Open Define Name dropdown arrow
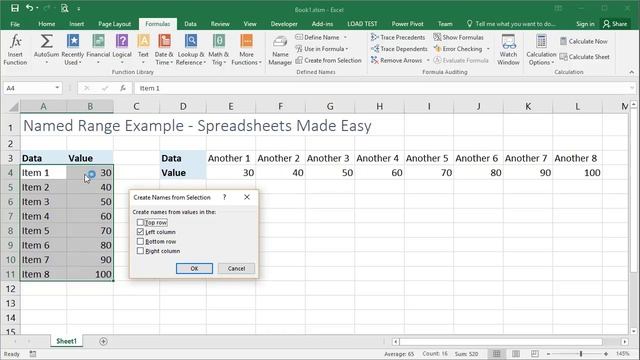The image size is (640, 360). click(345, 37)
